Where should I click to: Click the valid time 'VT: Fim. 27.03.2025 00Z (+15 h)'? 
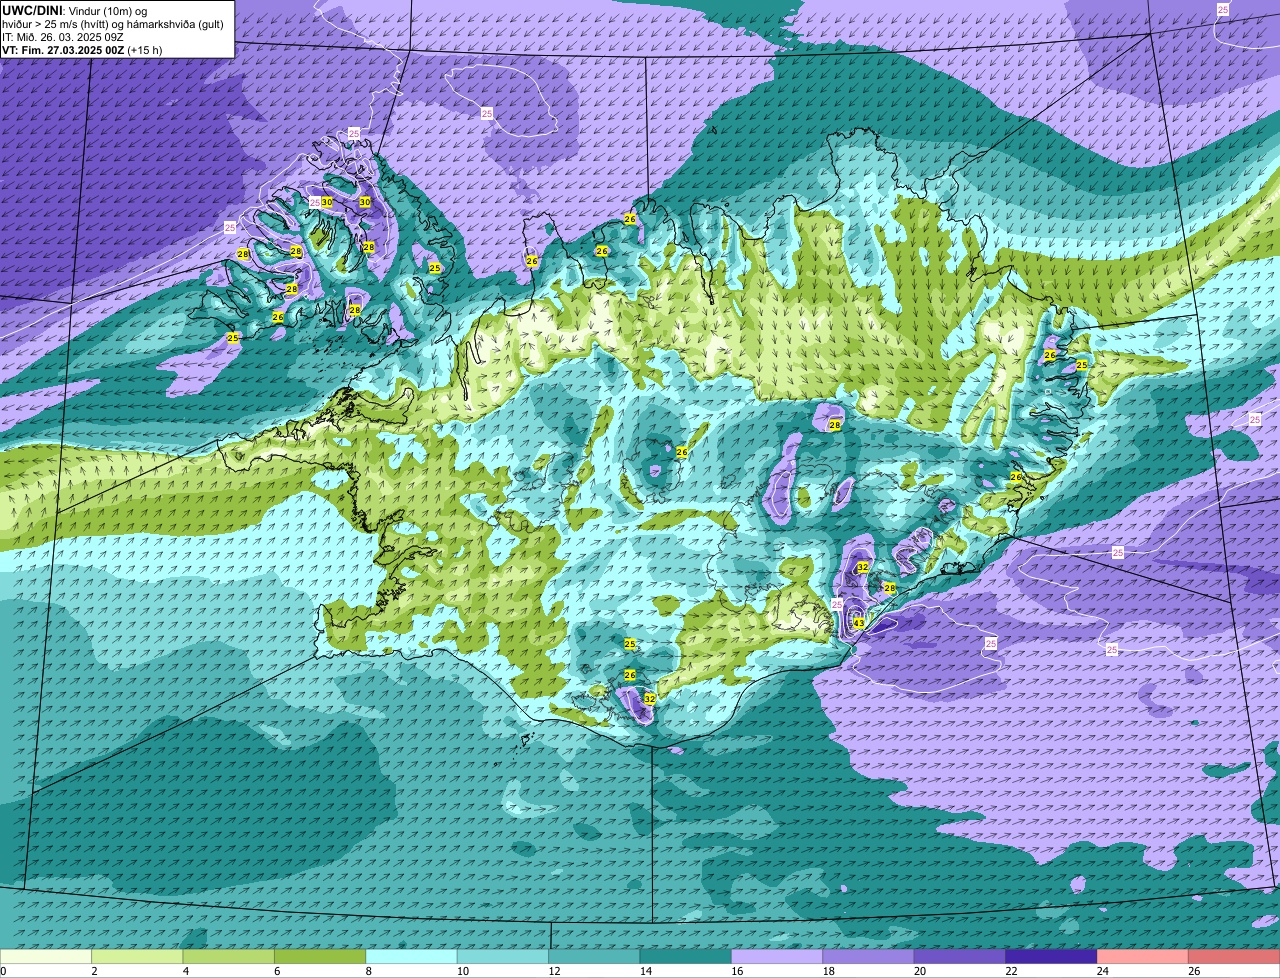[x=82, y=50]
